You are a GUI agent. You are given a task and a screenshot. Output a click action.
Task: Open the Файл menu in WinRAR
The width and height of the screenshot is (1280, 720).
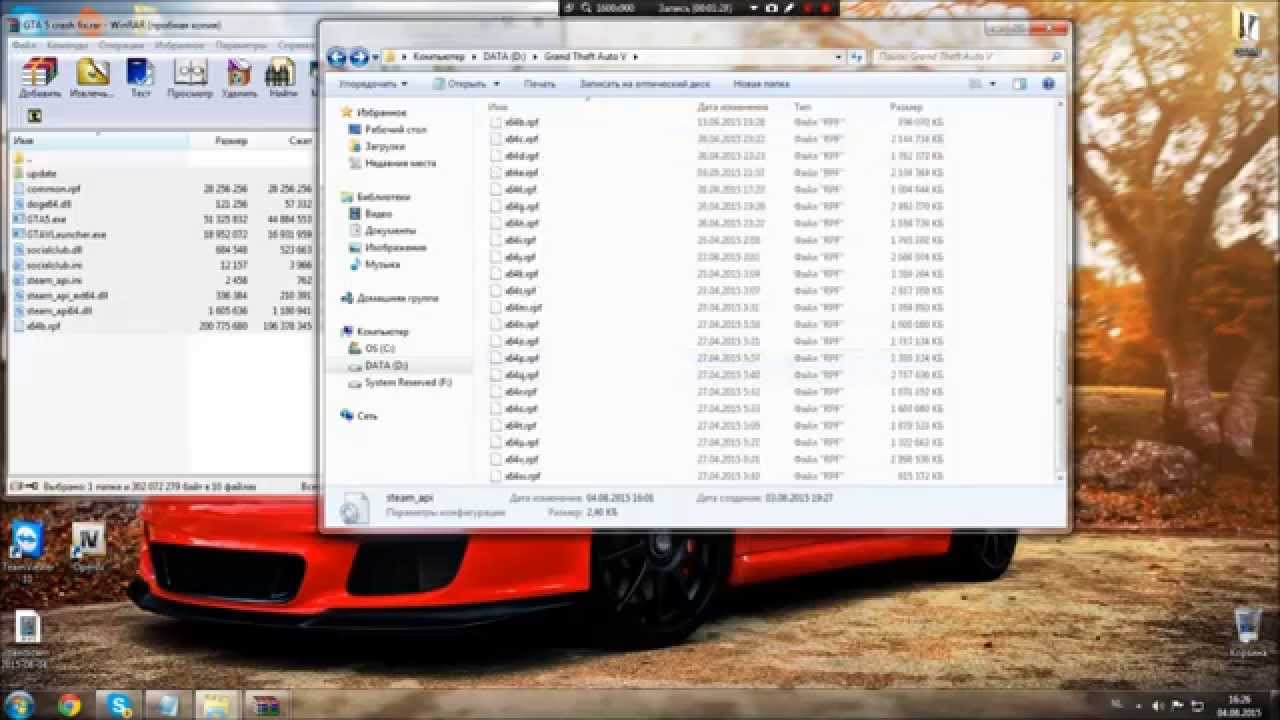[24, 45]
